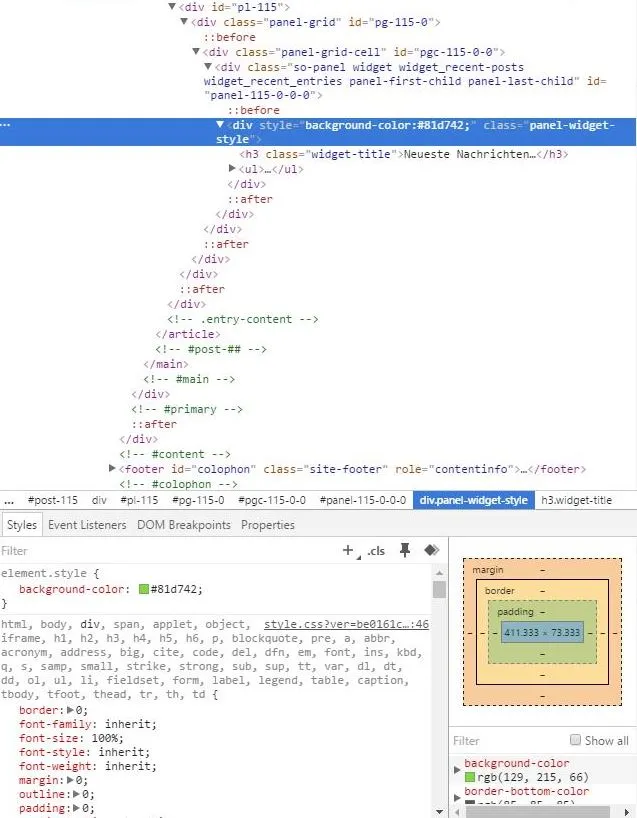
Task: Select #pgc-115-0-0 in the breadcrumb
Action: [x=272, y=500]
